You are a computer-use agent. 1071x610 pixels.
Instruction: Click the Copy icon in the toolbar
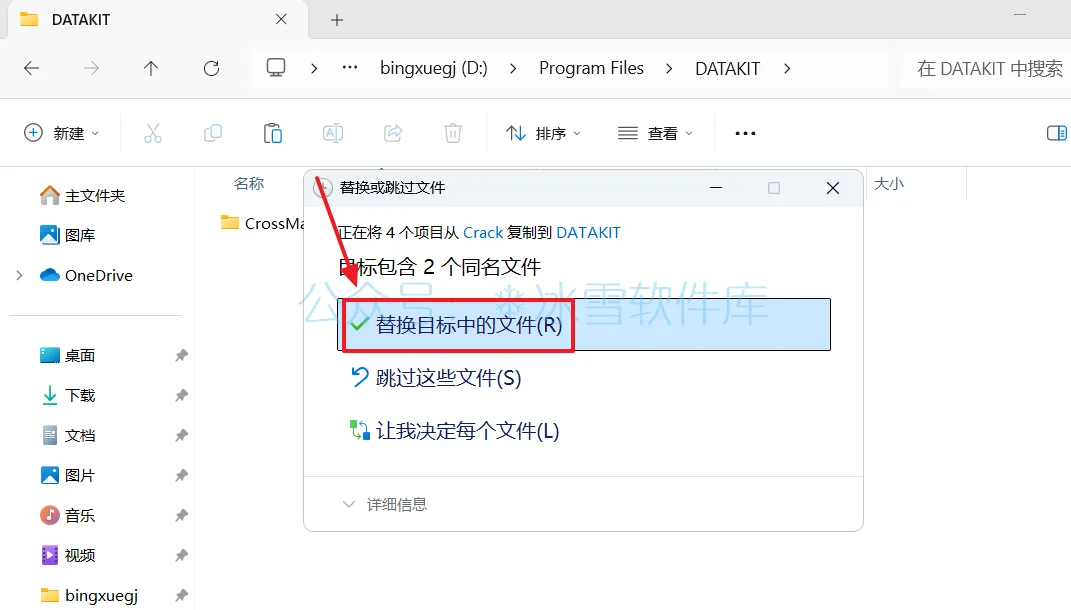(213, 133)
